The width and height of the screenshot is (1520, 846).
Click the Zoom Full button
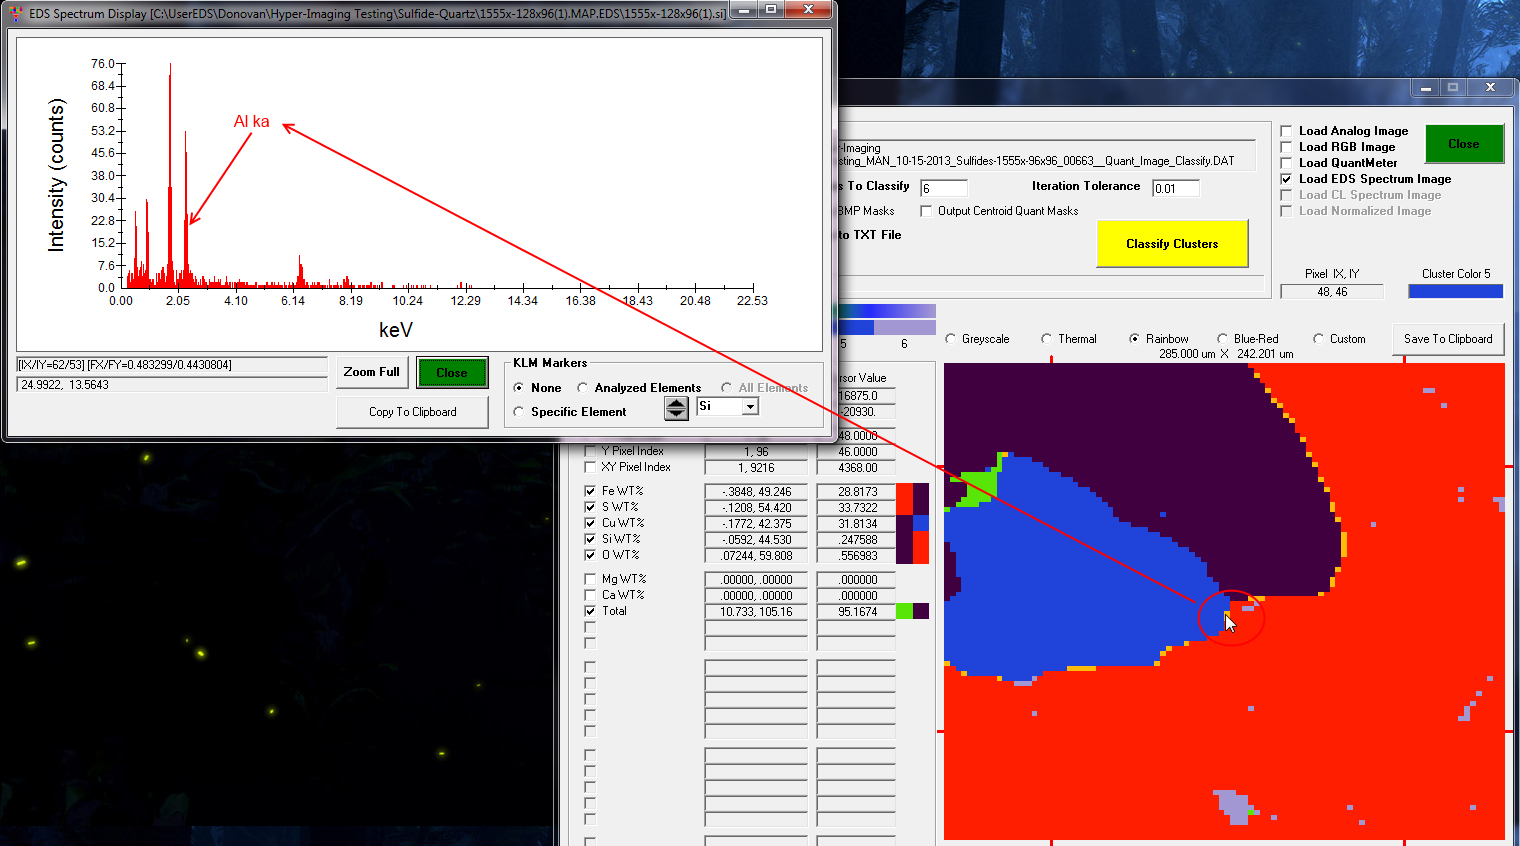point(371,372)
